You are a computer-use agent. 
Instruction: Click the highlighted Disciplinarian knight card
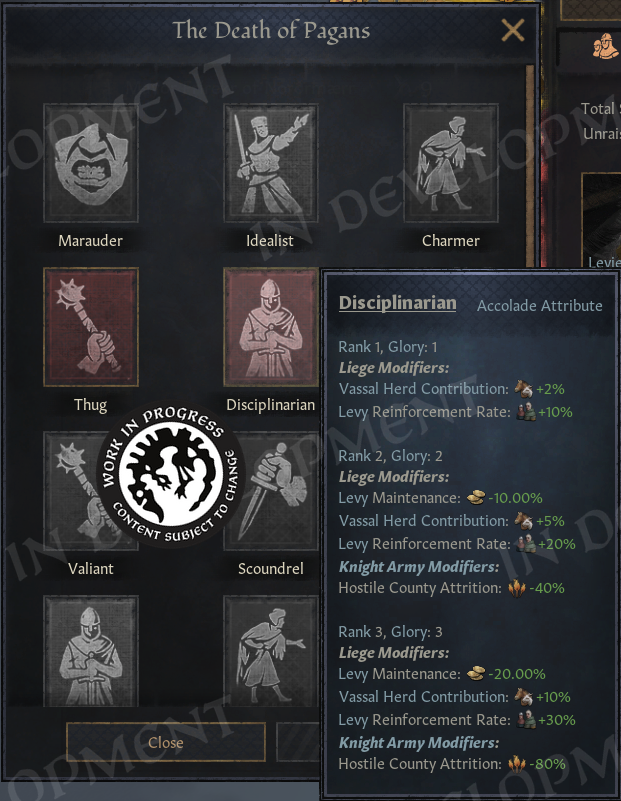(x=271, y=327)
